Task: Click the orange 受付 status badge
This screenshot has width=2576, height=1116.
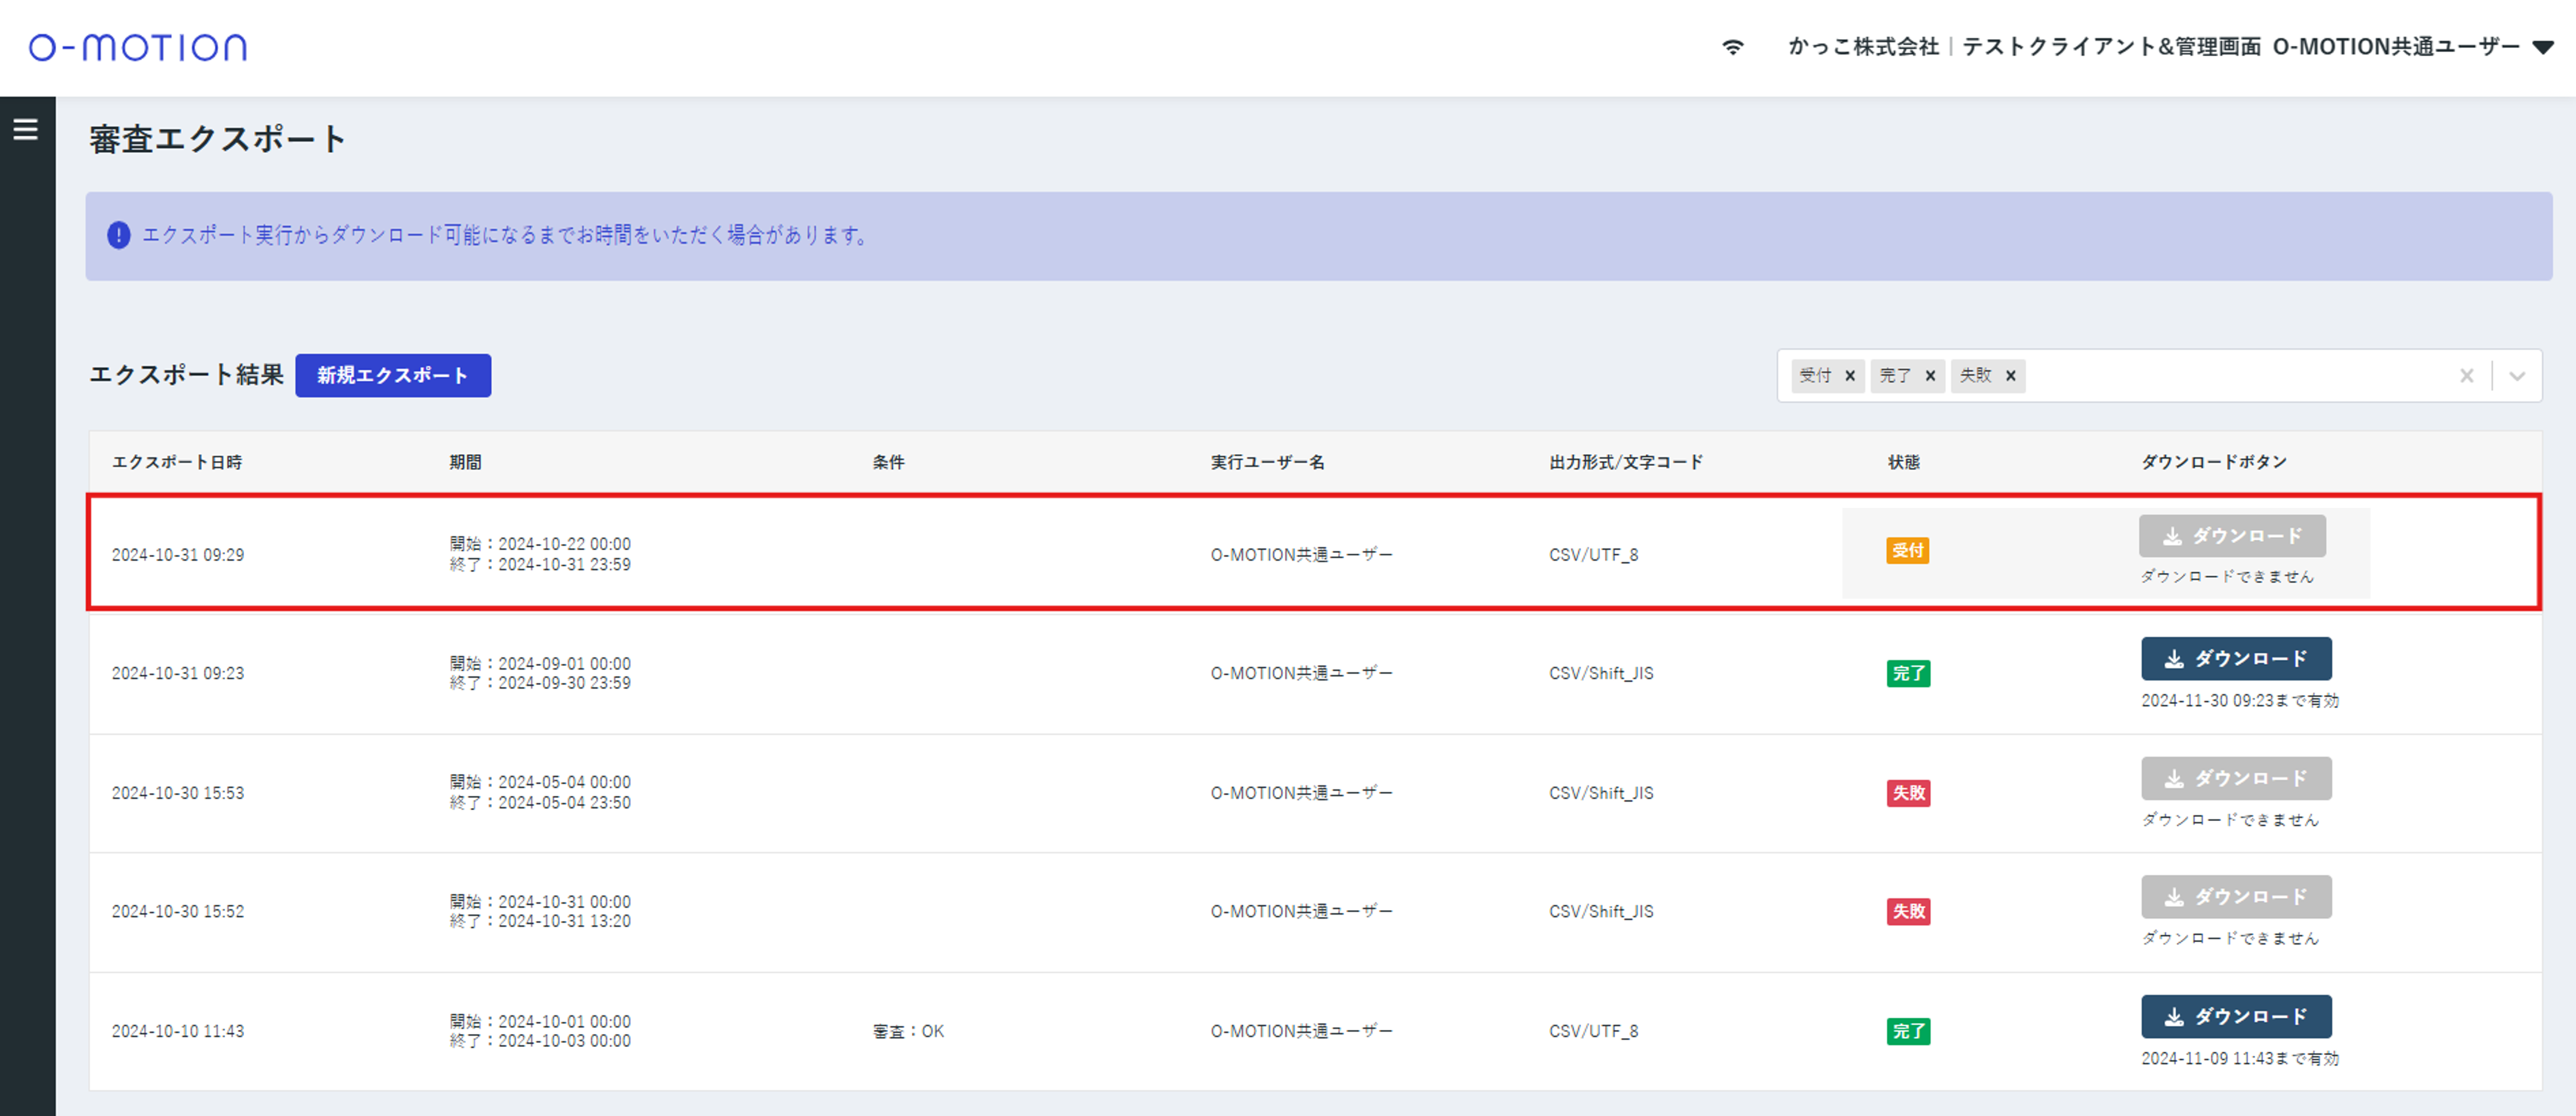Action: (x=1907, y=551)
